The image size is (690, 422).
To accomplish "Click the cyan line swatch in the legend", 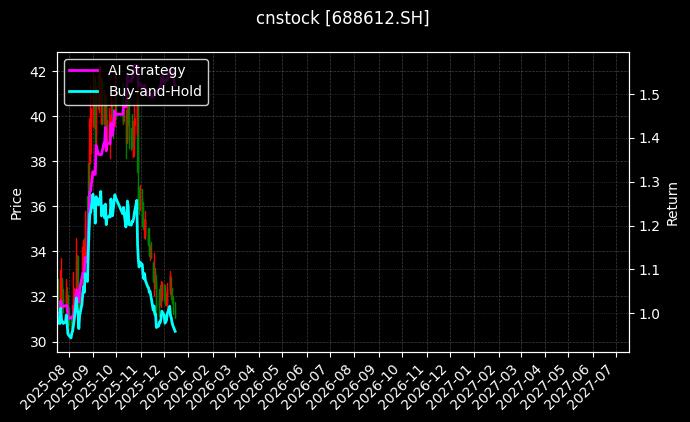I will point(84,91).
